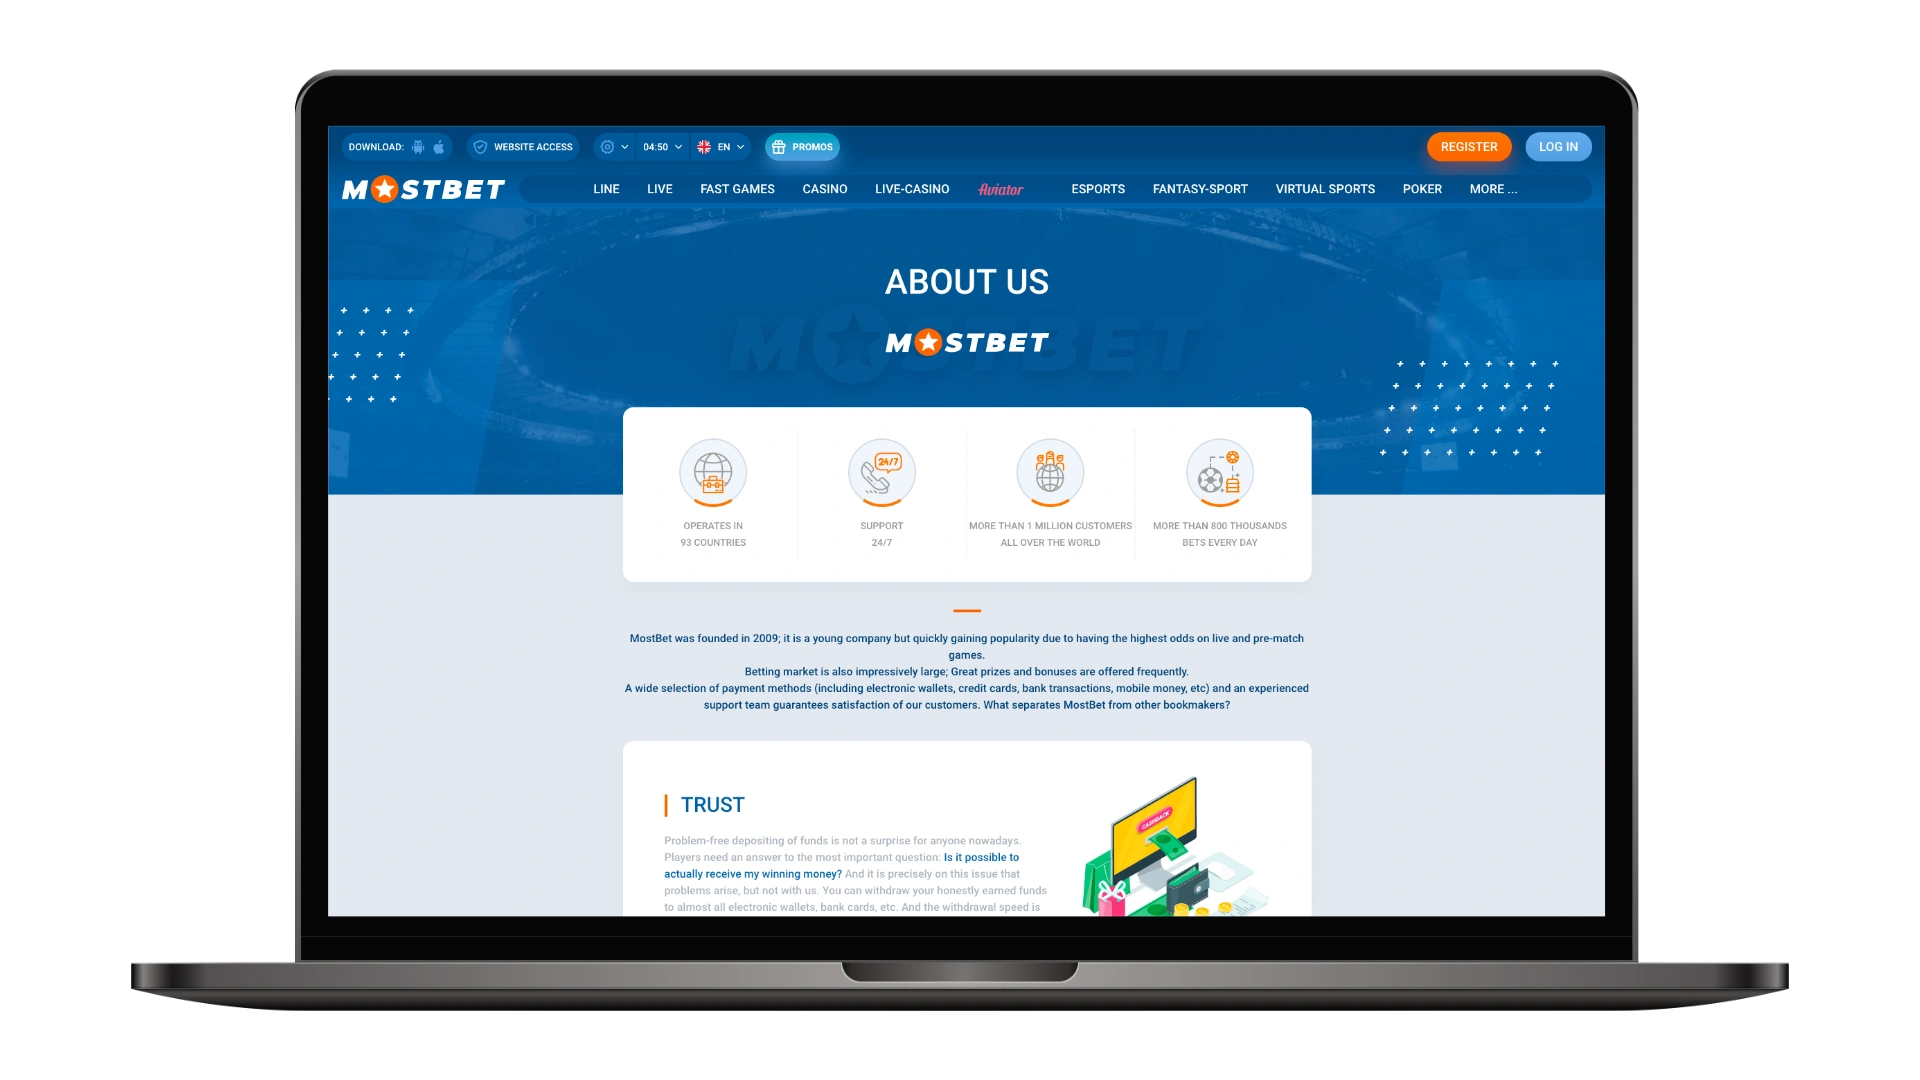Click the LIVE tab in navigation
The image size is (1920, 1080).
(x=658, y=189)
